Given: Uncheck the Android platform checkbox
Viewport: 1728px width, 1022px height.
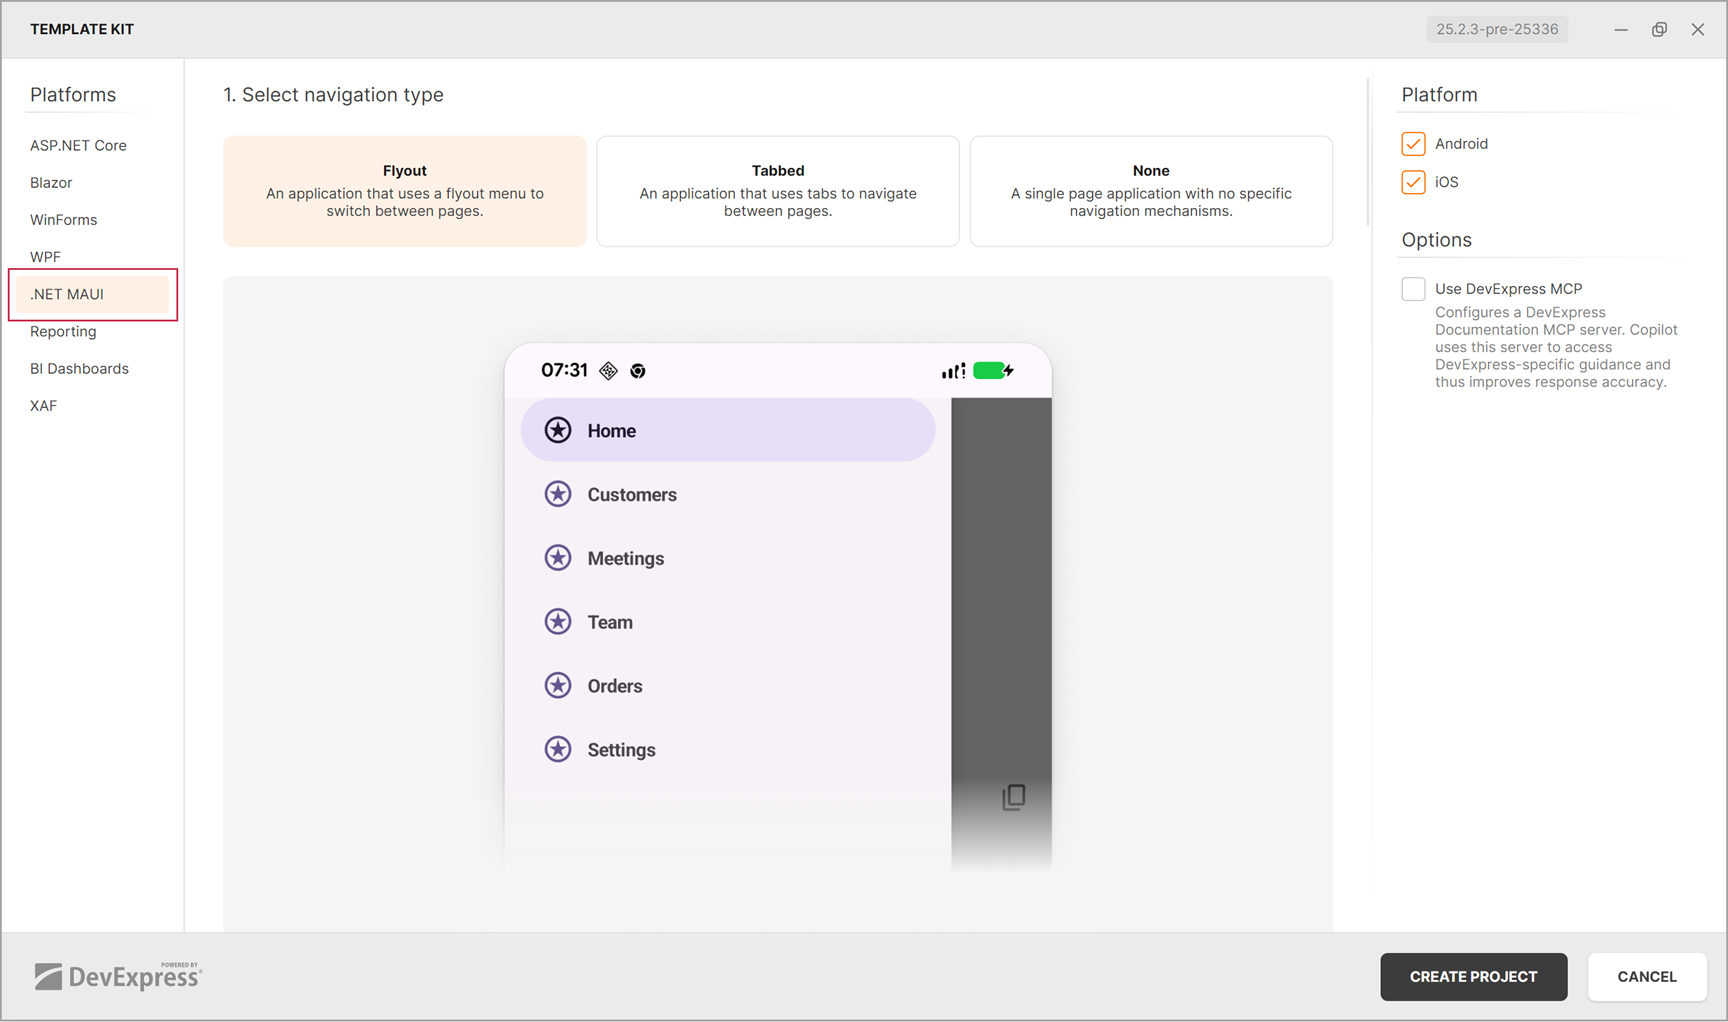Looking at the screenshot, I should click(1413, 143).
